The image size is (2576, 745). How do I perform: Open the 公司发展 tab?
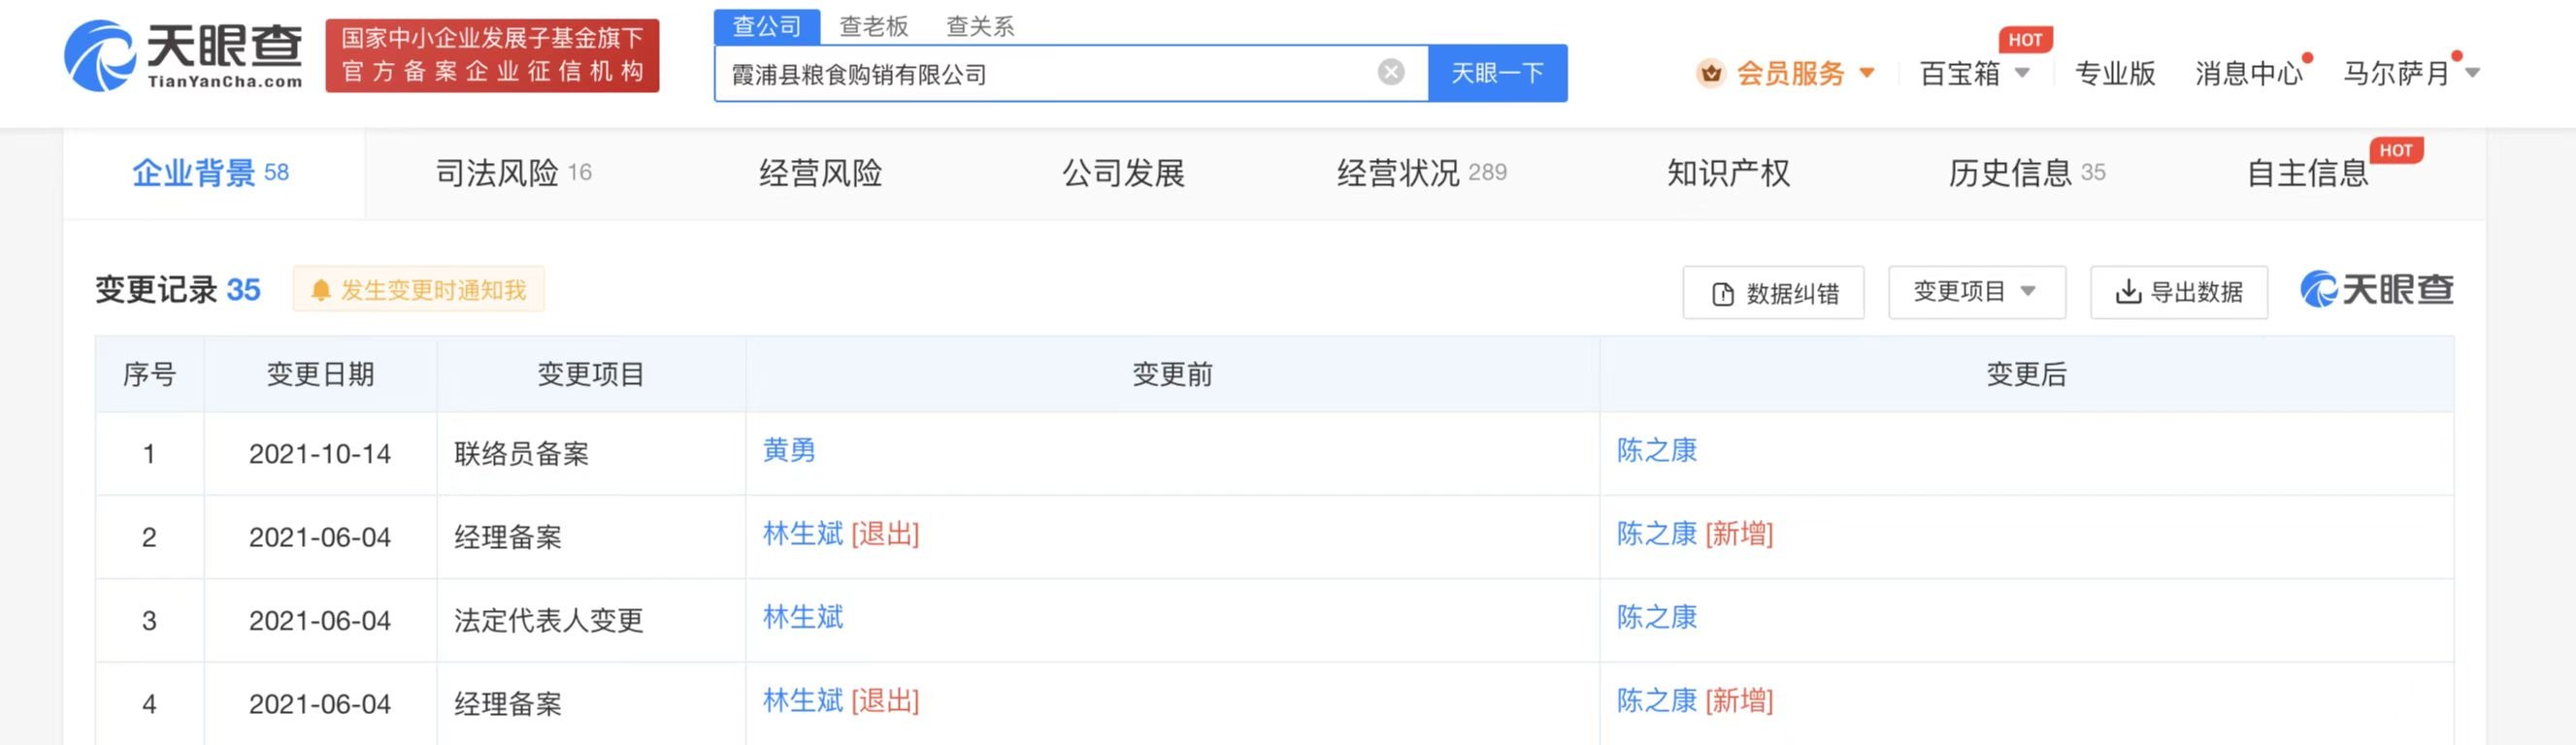coord(1123,173)
